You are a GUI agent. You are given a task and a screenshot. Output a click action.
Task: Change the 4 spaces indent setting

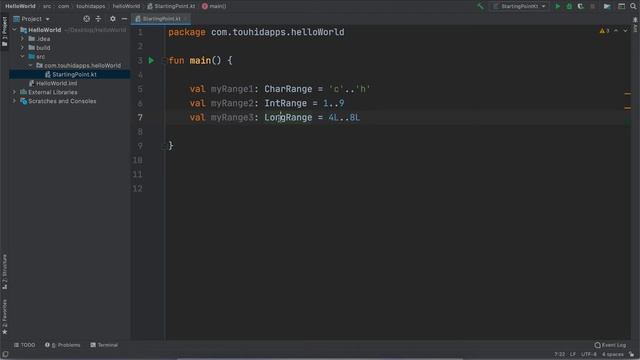click(x=612, y=354)
